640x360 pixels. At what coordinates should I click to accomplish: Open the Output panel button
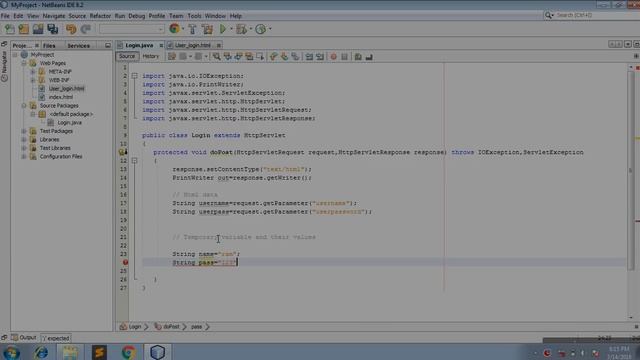pos(24,338)
